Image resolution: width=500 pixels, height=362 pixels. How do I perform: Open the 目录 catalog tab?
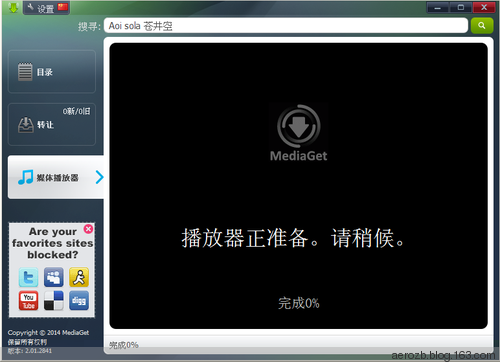coord(52,71)
